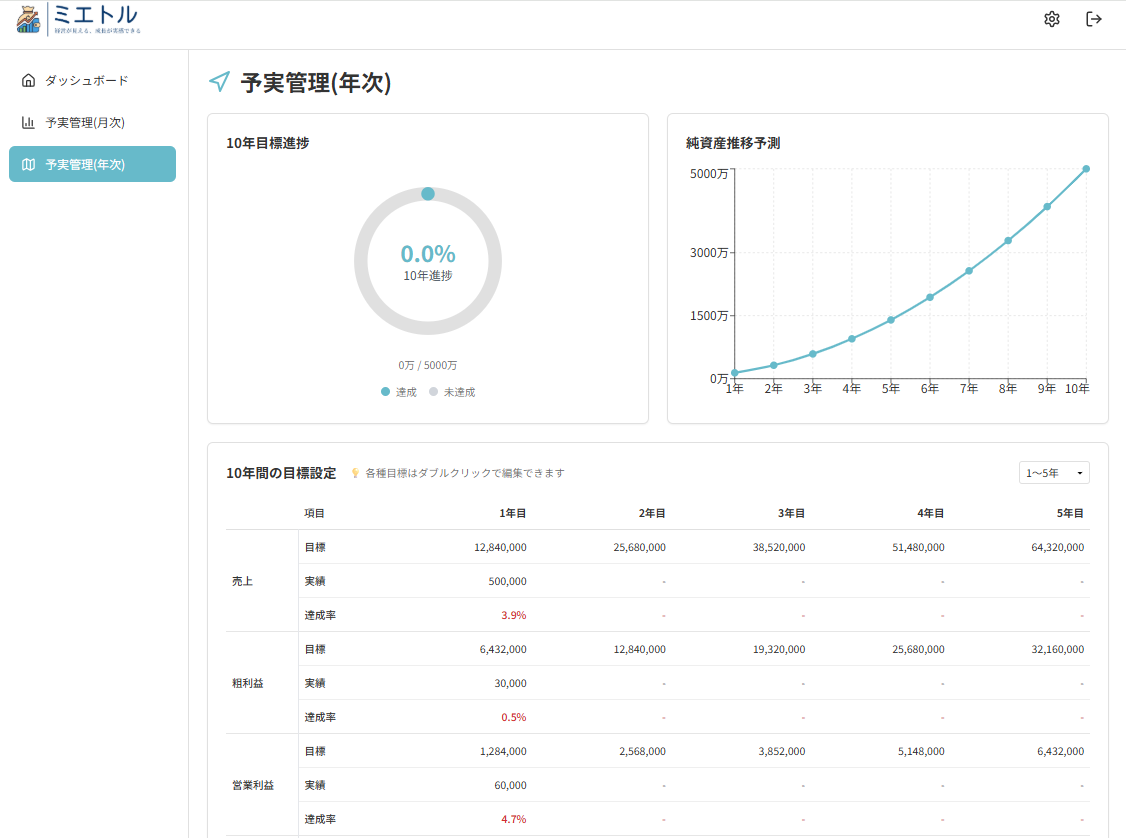The height and width of the screenshot is (838, 1126).
Task: Click the home icon beside ダッシュボード
Action: coord(28,80)
